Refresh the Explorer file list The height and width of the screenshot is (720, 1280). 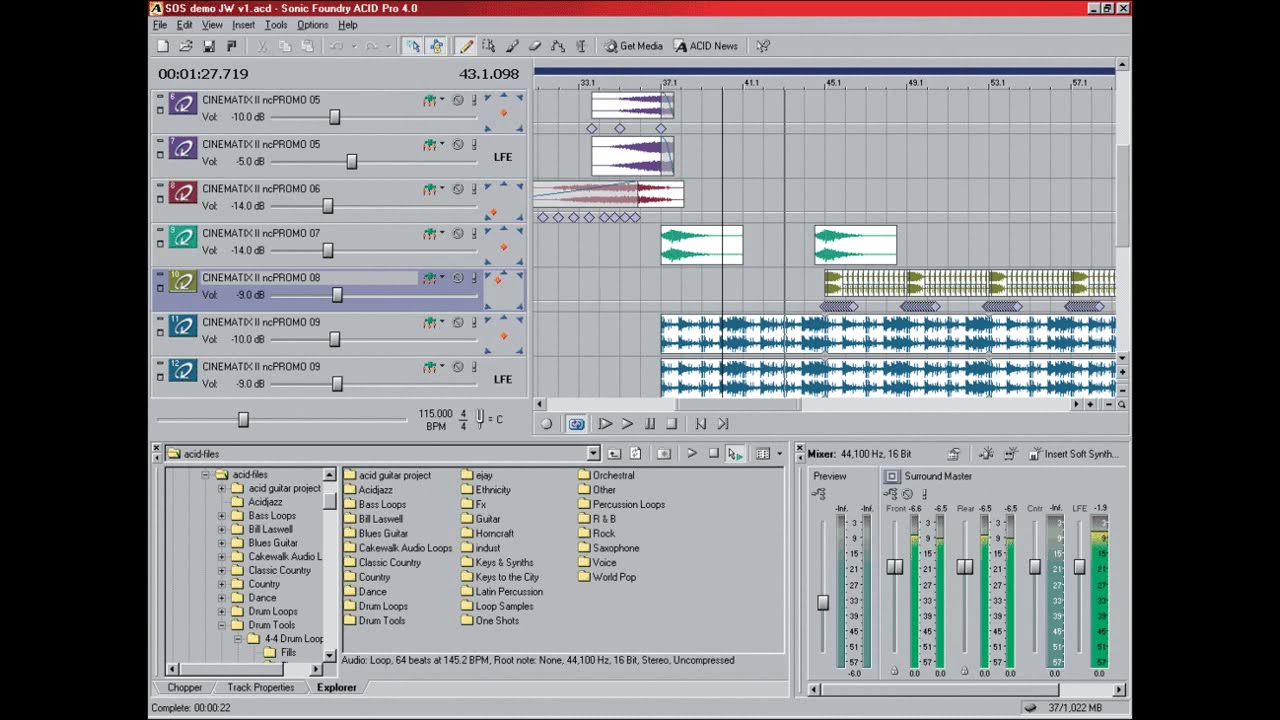coord(635,454)
